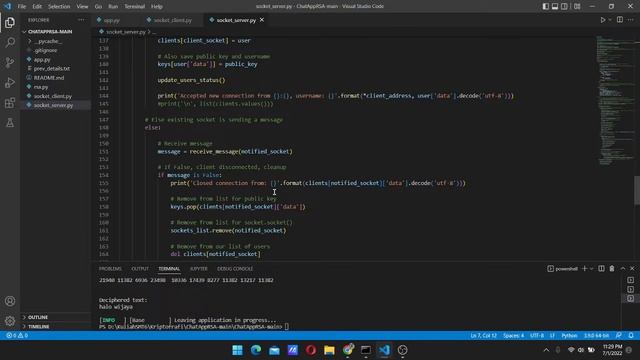The image size is (640, 360).
Task: Open the File menu
Action: [22, 7]
